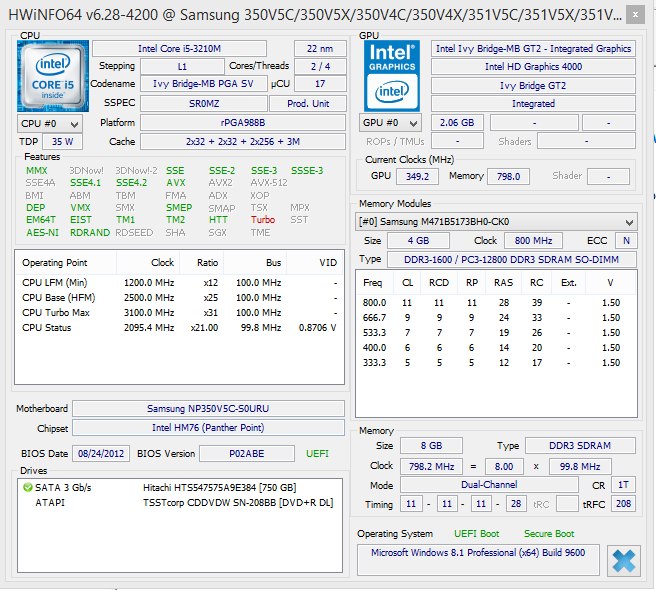
Task: Click the AVX feature label
Action: (x=176, y=183)
